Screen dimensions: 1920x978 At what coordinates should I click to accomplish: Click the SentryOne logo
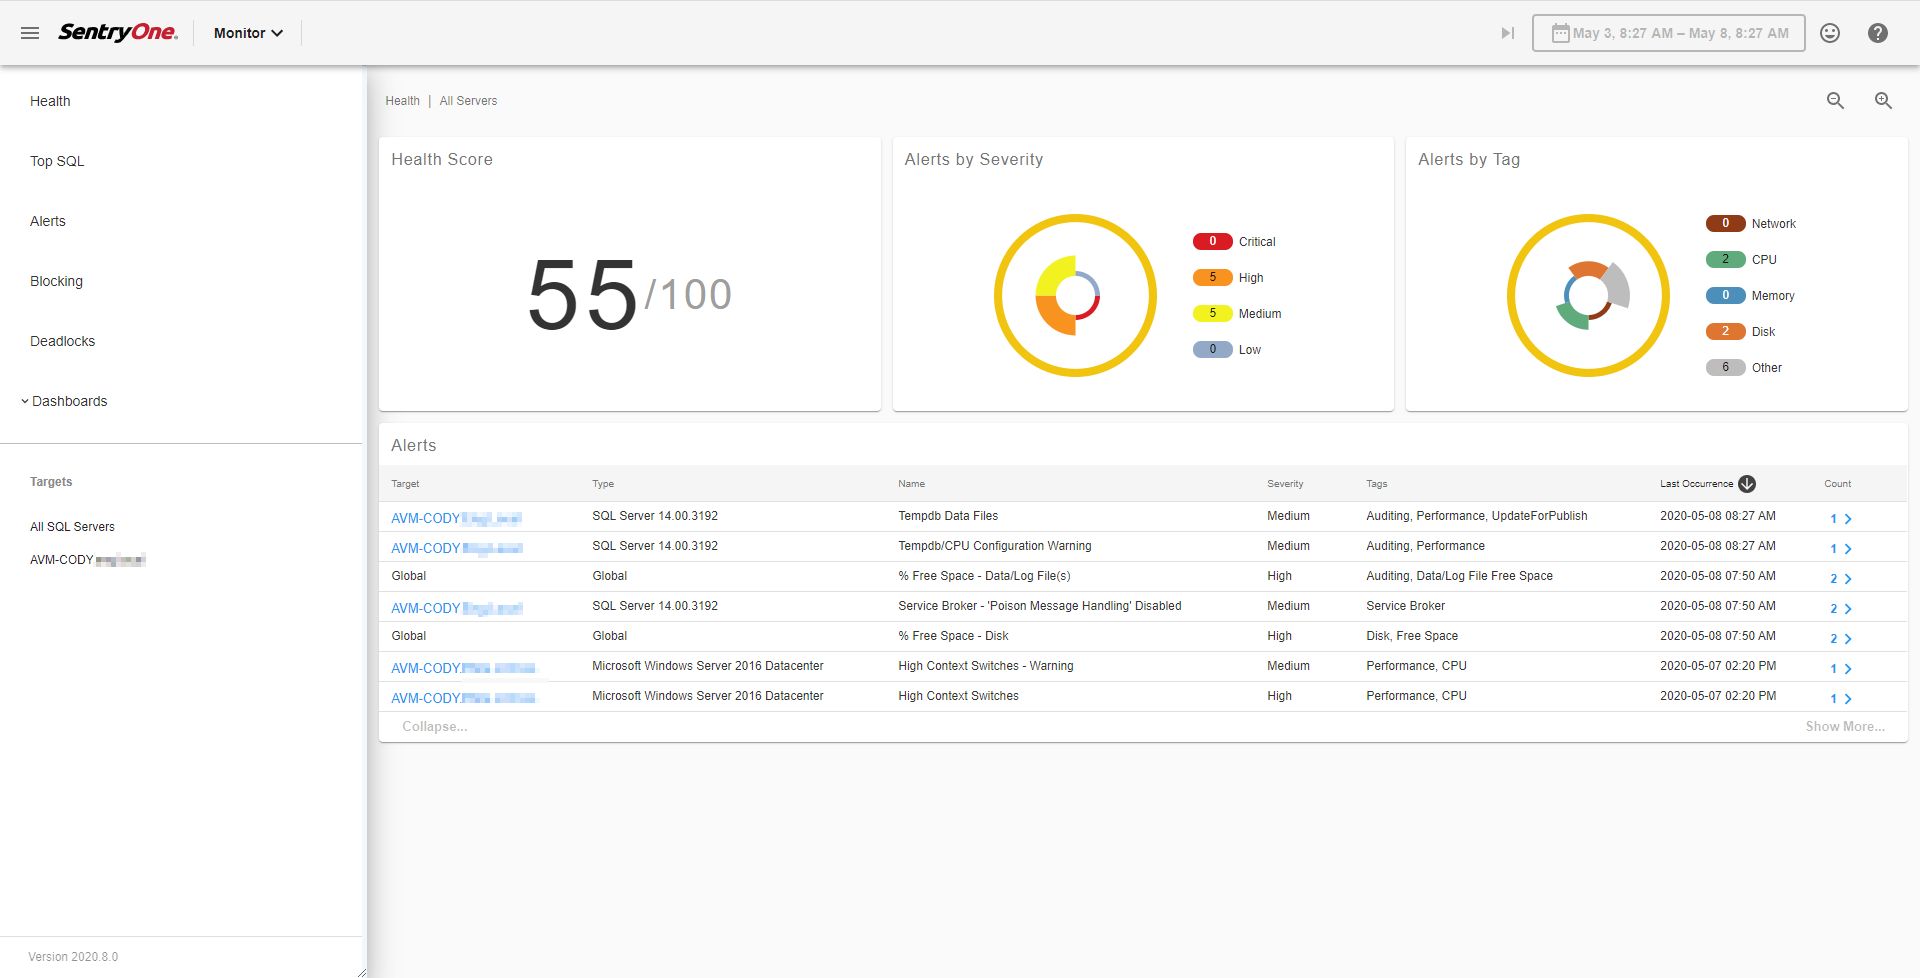tap(118, 32)
